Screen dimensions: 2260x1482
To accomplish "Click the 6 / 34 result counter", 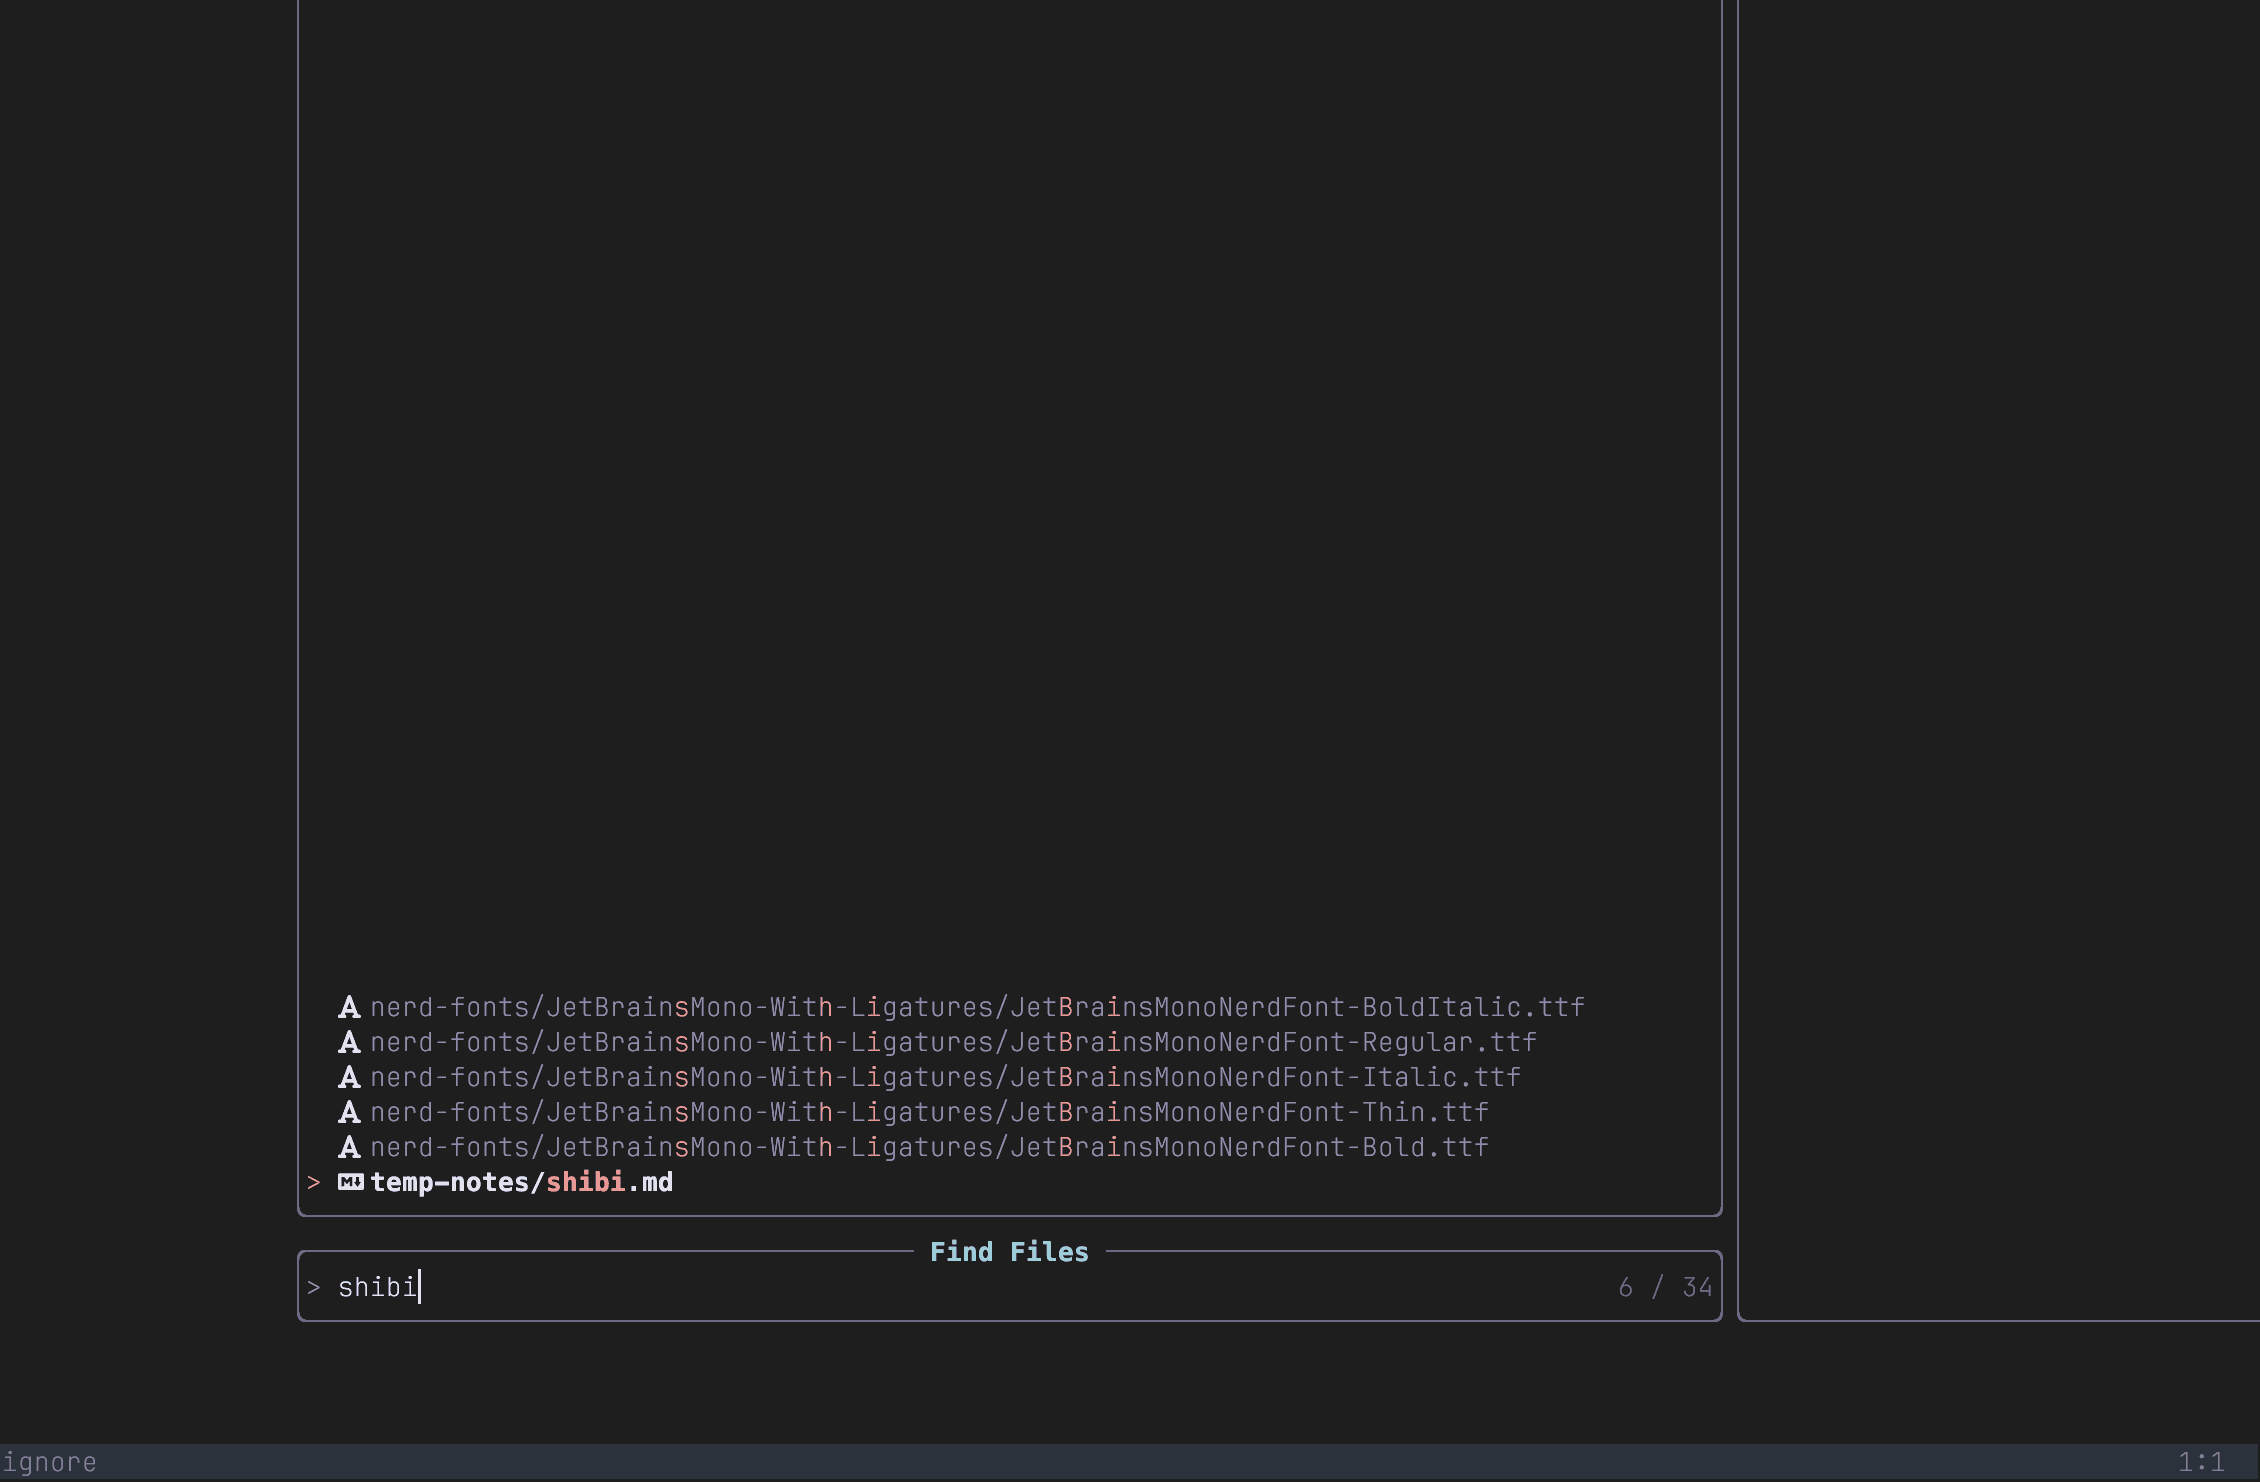I will 1665,1287.
